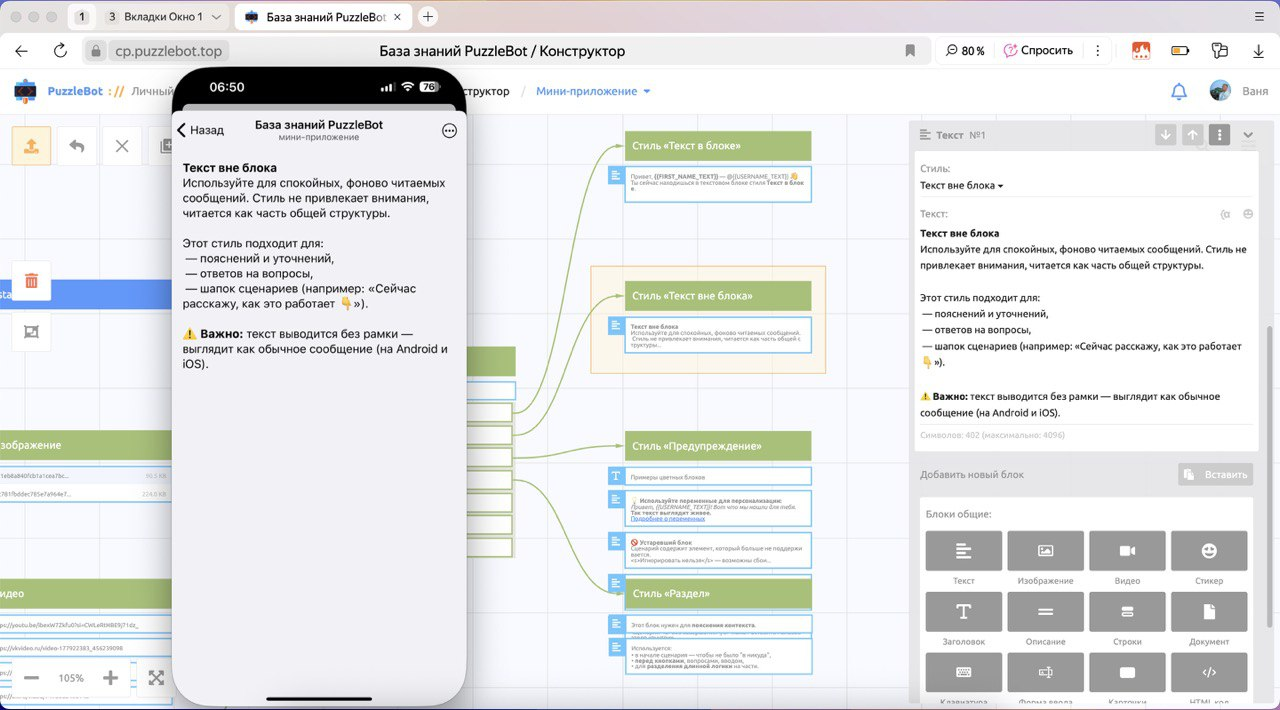Open the browser hamburger menu
Screen dimensions: 1280x710
click(x=1258, y=17)
